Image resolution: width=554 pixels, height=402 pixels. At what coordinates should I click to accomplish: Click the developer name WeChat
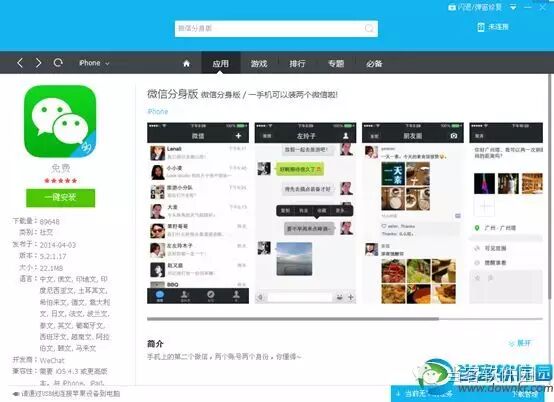pyautogui.click(x=52, y=360)
